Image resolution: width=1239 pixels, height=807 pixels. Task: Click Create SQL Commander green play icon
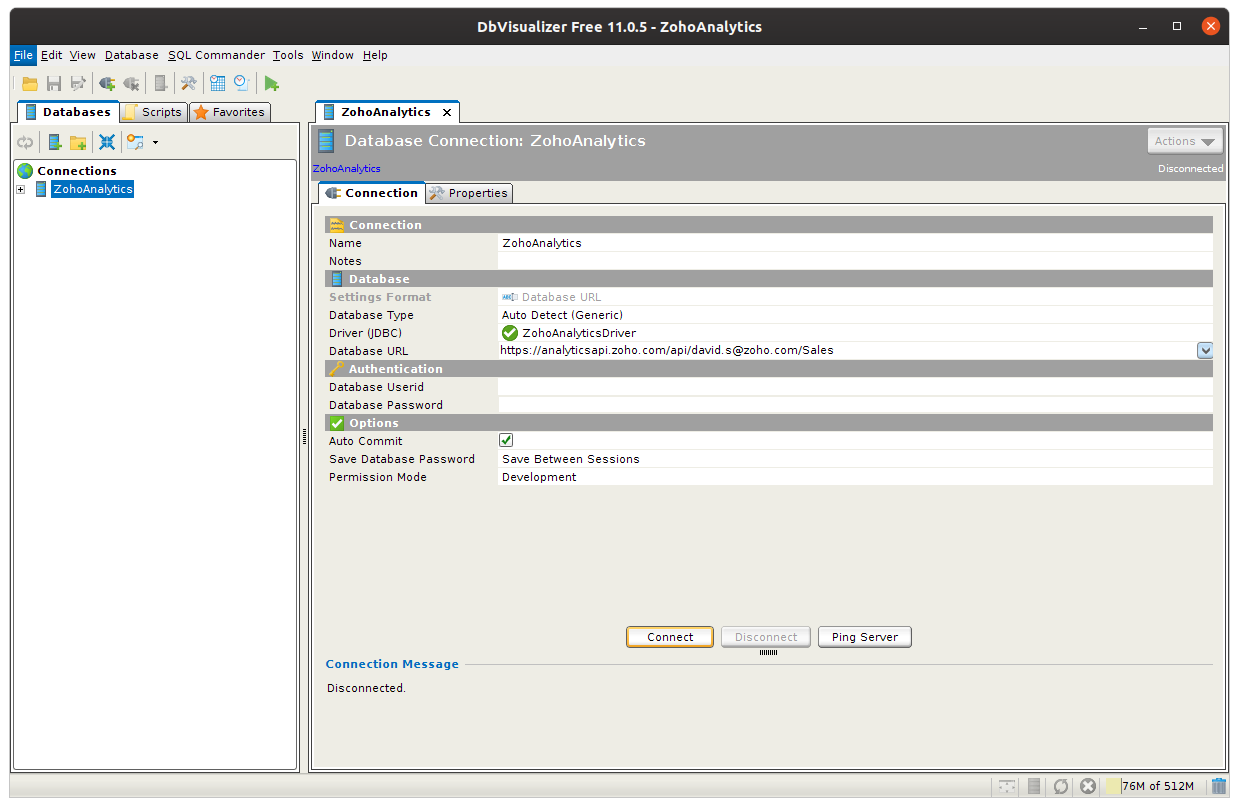coord(271,84)
